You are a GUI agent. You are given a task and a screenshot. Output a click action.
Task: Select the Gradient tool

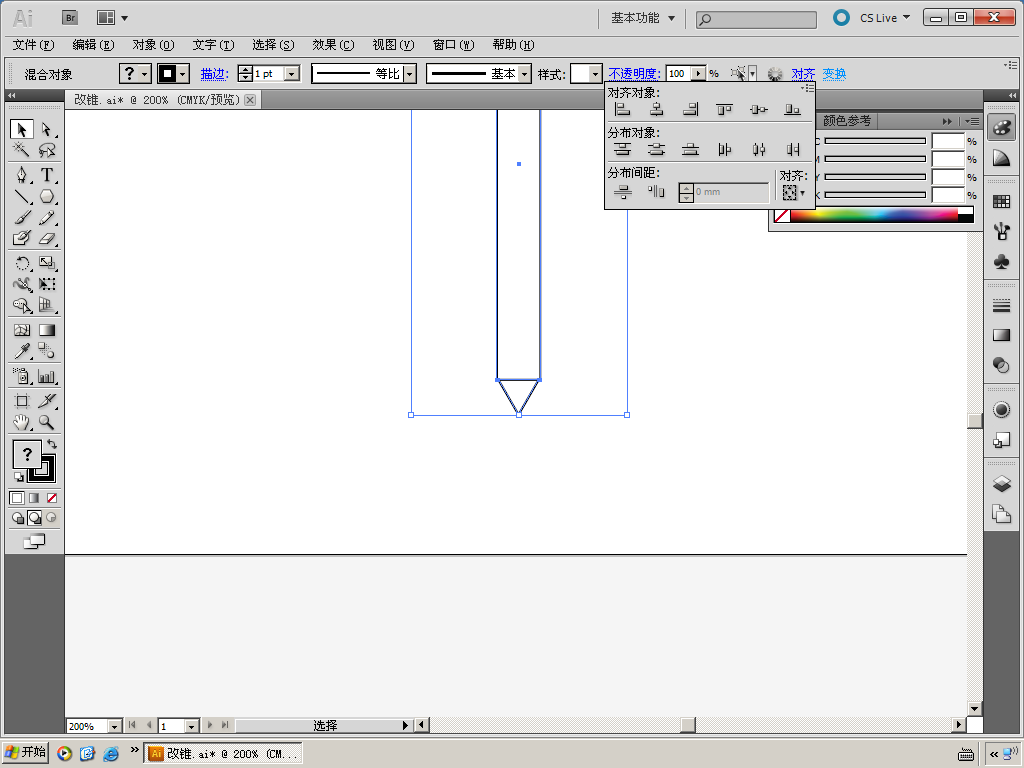click(46, 330)
